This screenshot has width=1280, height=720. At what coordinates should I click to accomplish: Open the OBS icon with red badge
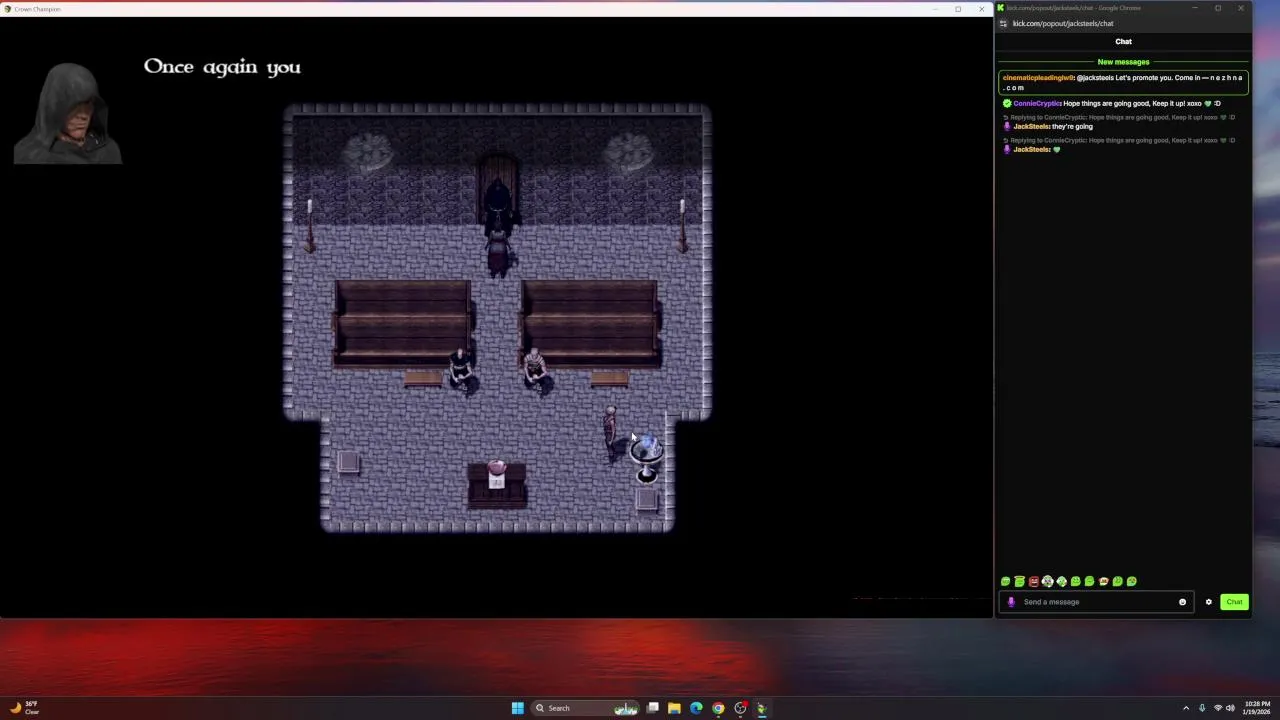click(x=740, y=708)
